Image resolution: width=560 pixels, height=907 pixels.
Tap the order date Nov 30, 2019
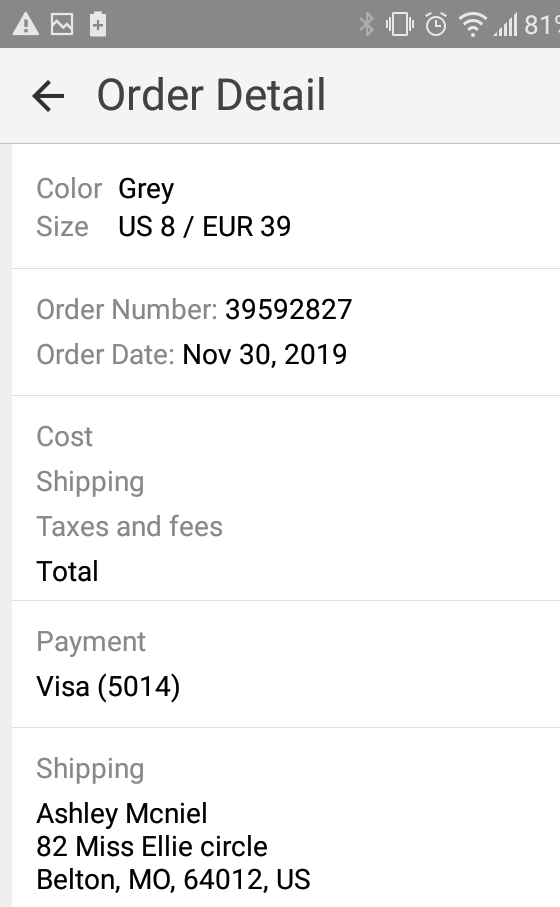(264, 355)
